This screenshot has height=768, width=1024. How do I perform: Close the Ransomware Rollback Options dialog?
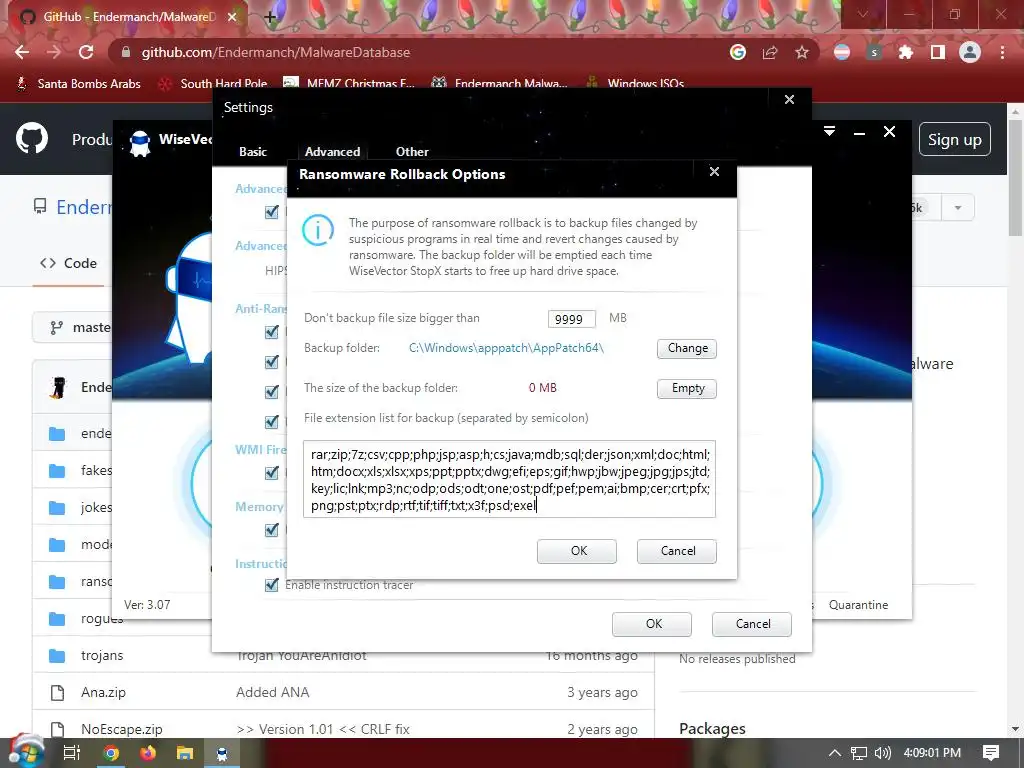point(714,172)
